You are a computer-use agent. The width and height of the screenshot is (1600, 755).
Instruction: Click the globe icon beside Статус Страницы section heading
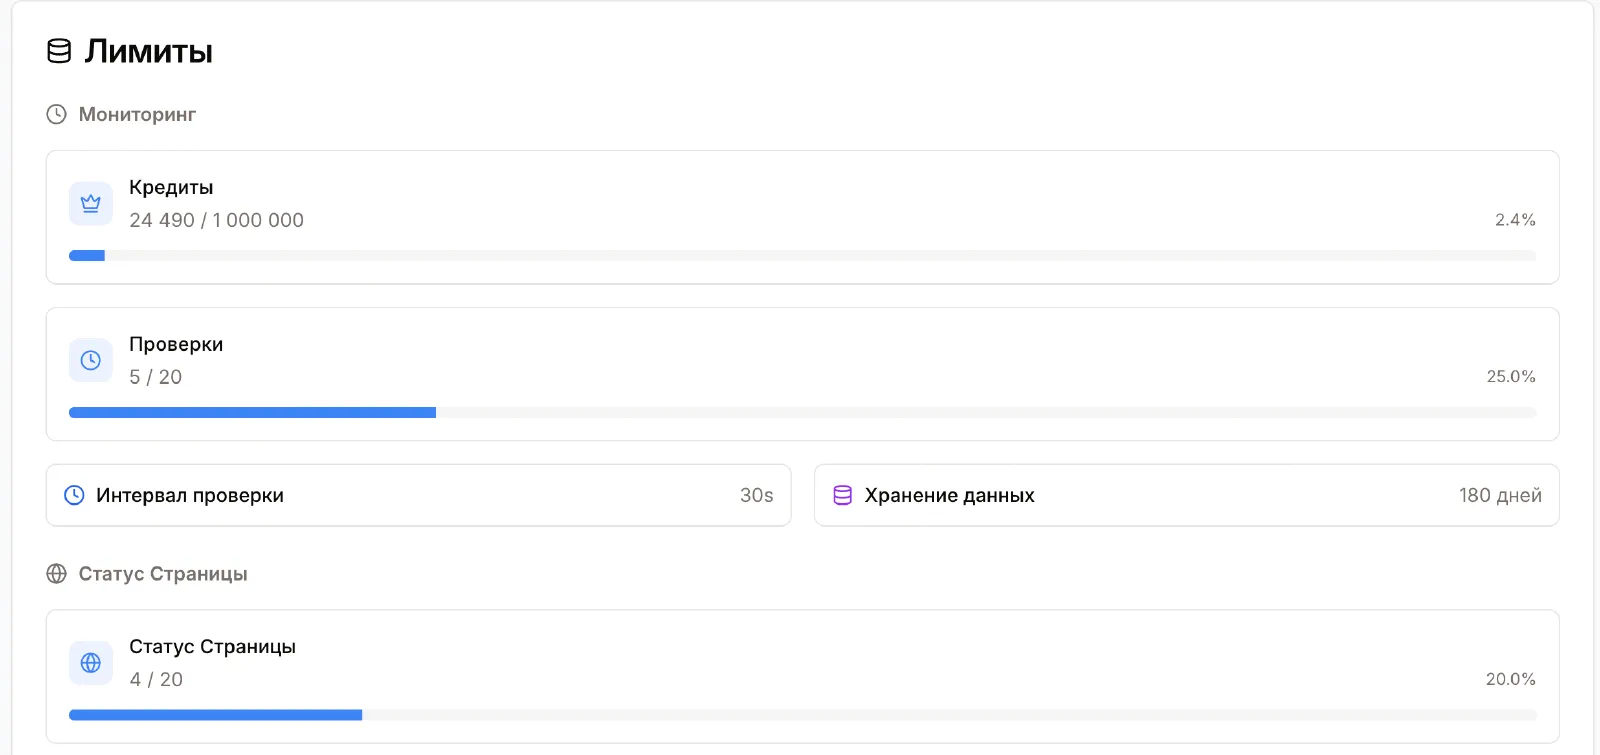click(x=57, y=574)
